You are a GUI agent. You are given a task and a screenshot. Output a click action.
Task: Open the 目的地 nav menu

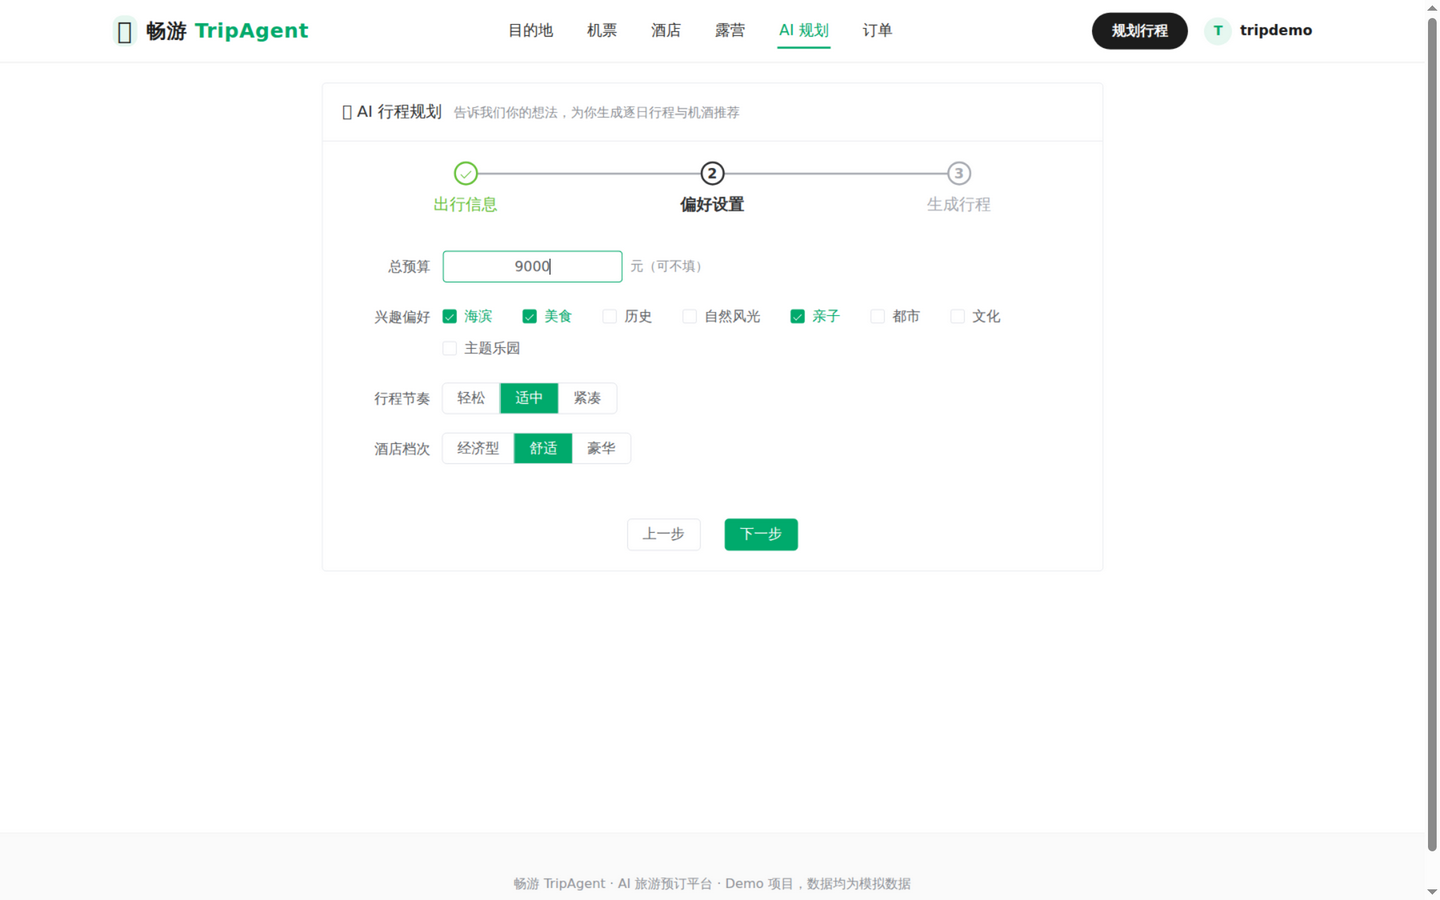point(530,31)
